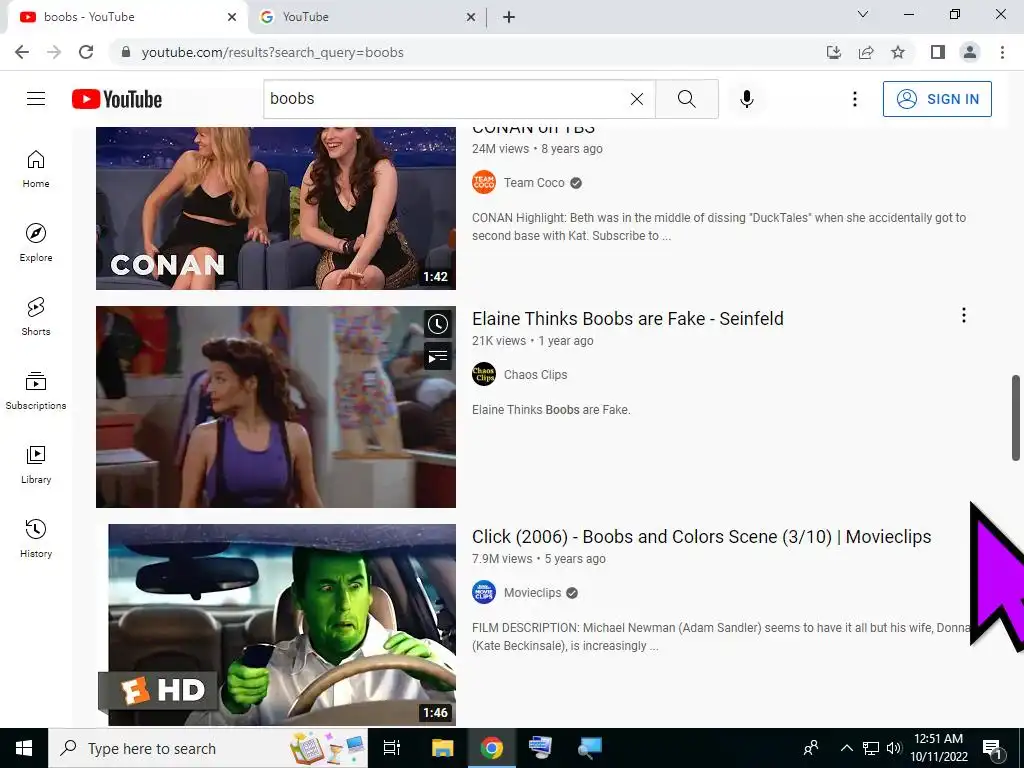Click the Windows taskbar search box
The width and height of the screenshot is (1024, 768).
(x=208, y=748)
